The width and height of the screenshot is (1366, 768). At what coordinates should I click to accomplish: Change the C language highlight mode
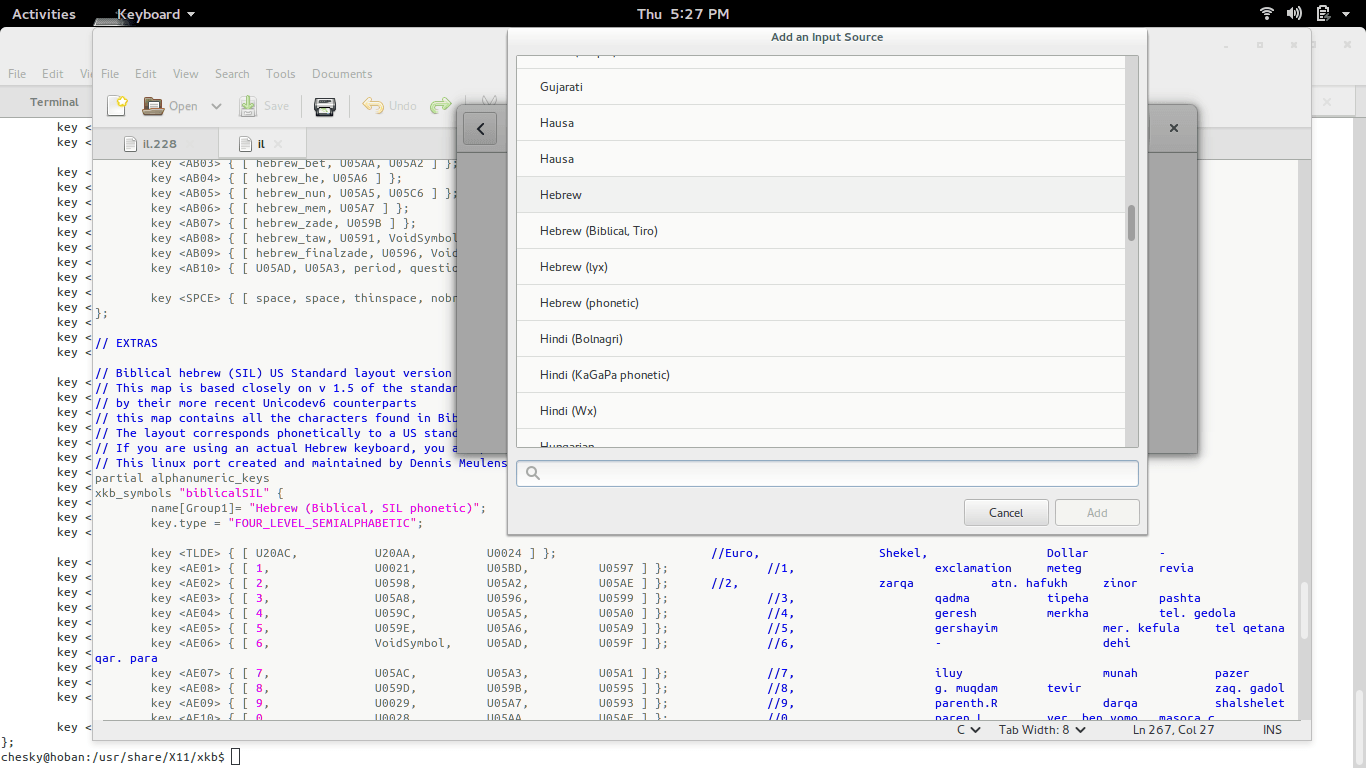tap(968, 730)
